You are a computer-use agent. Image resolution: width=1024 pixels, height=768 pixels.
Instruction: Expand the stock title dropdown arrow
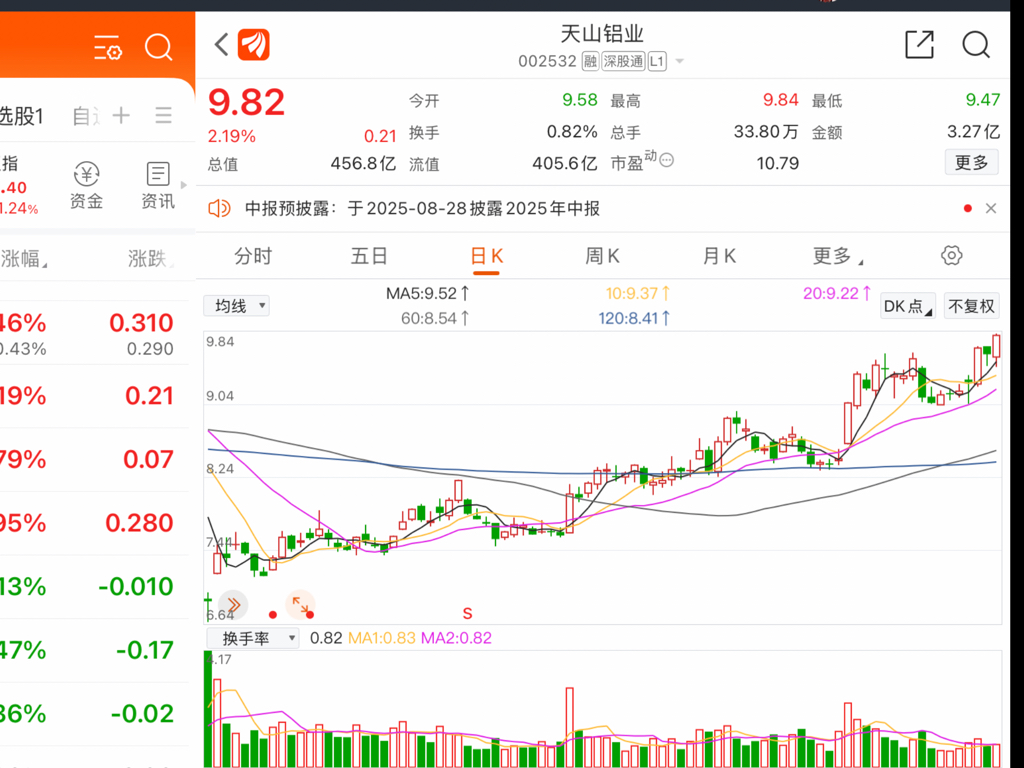point(679,61)
